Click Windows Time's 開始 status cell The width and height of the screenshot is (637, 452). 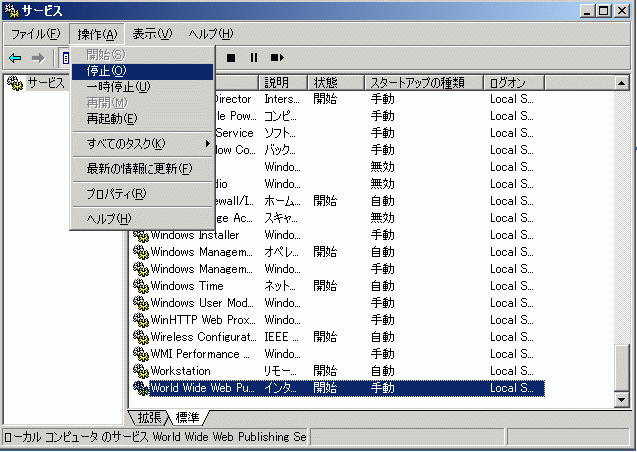click(x=325, y=286)
